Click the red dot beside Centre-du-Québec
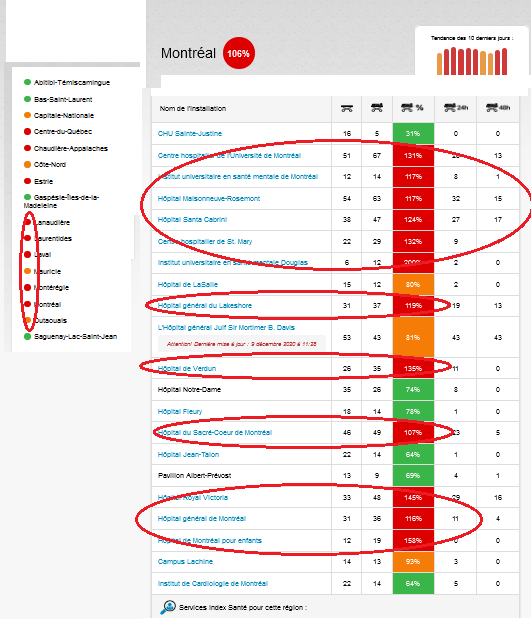The image size is (531, 619). (x=27, y=131)
